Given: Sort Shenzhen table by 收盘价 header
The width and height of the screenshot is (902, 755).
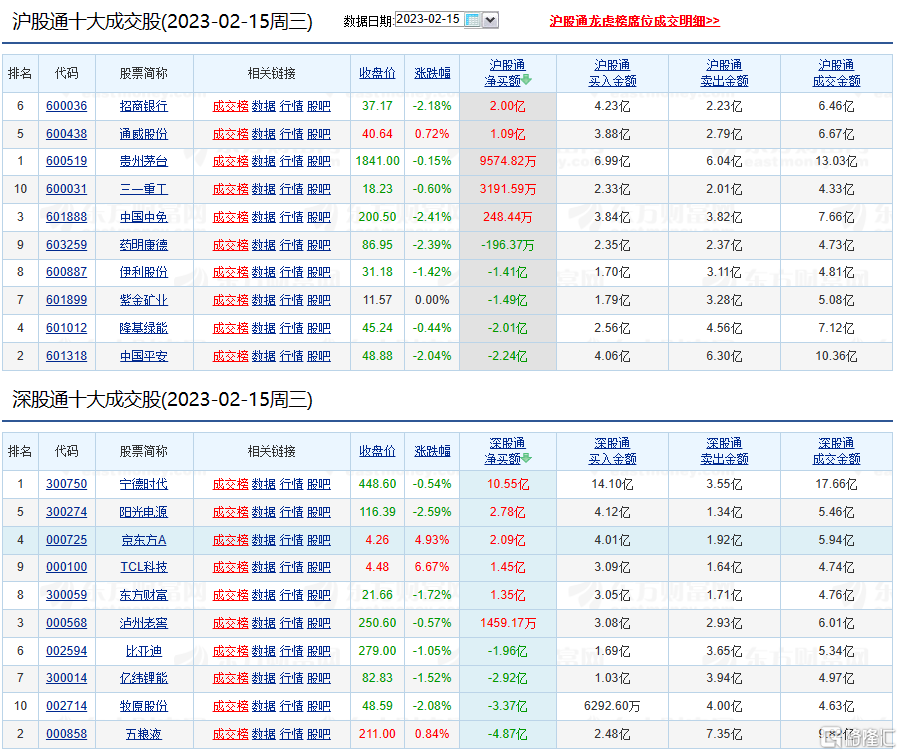Looking at the screenshot, I should click(377, 451).
